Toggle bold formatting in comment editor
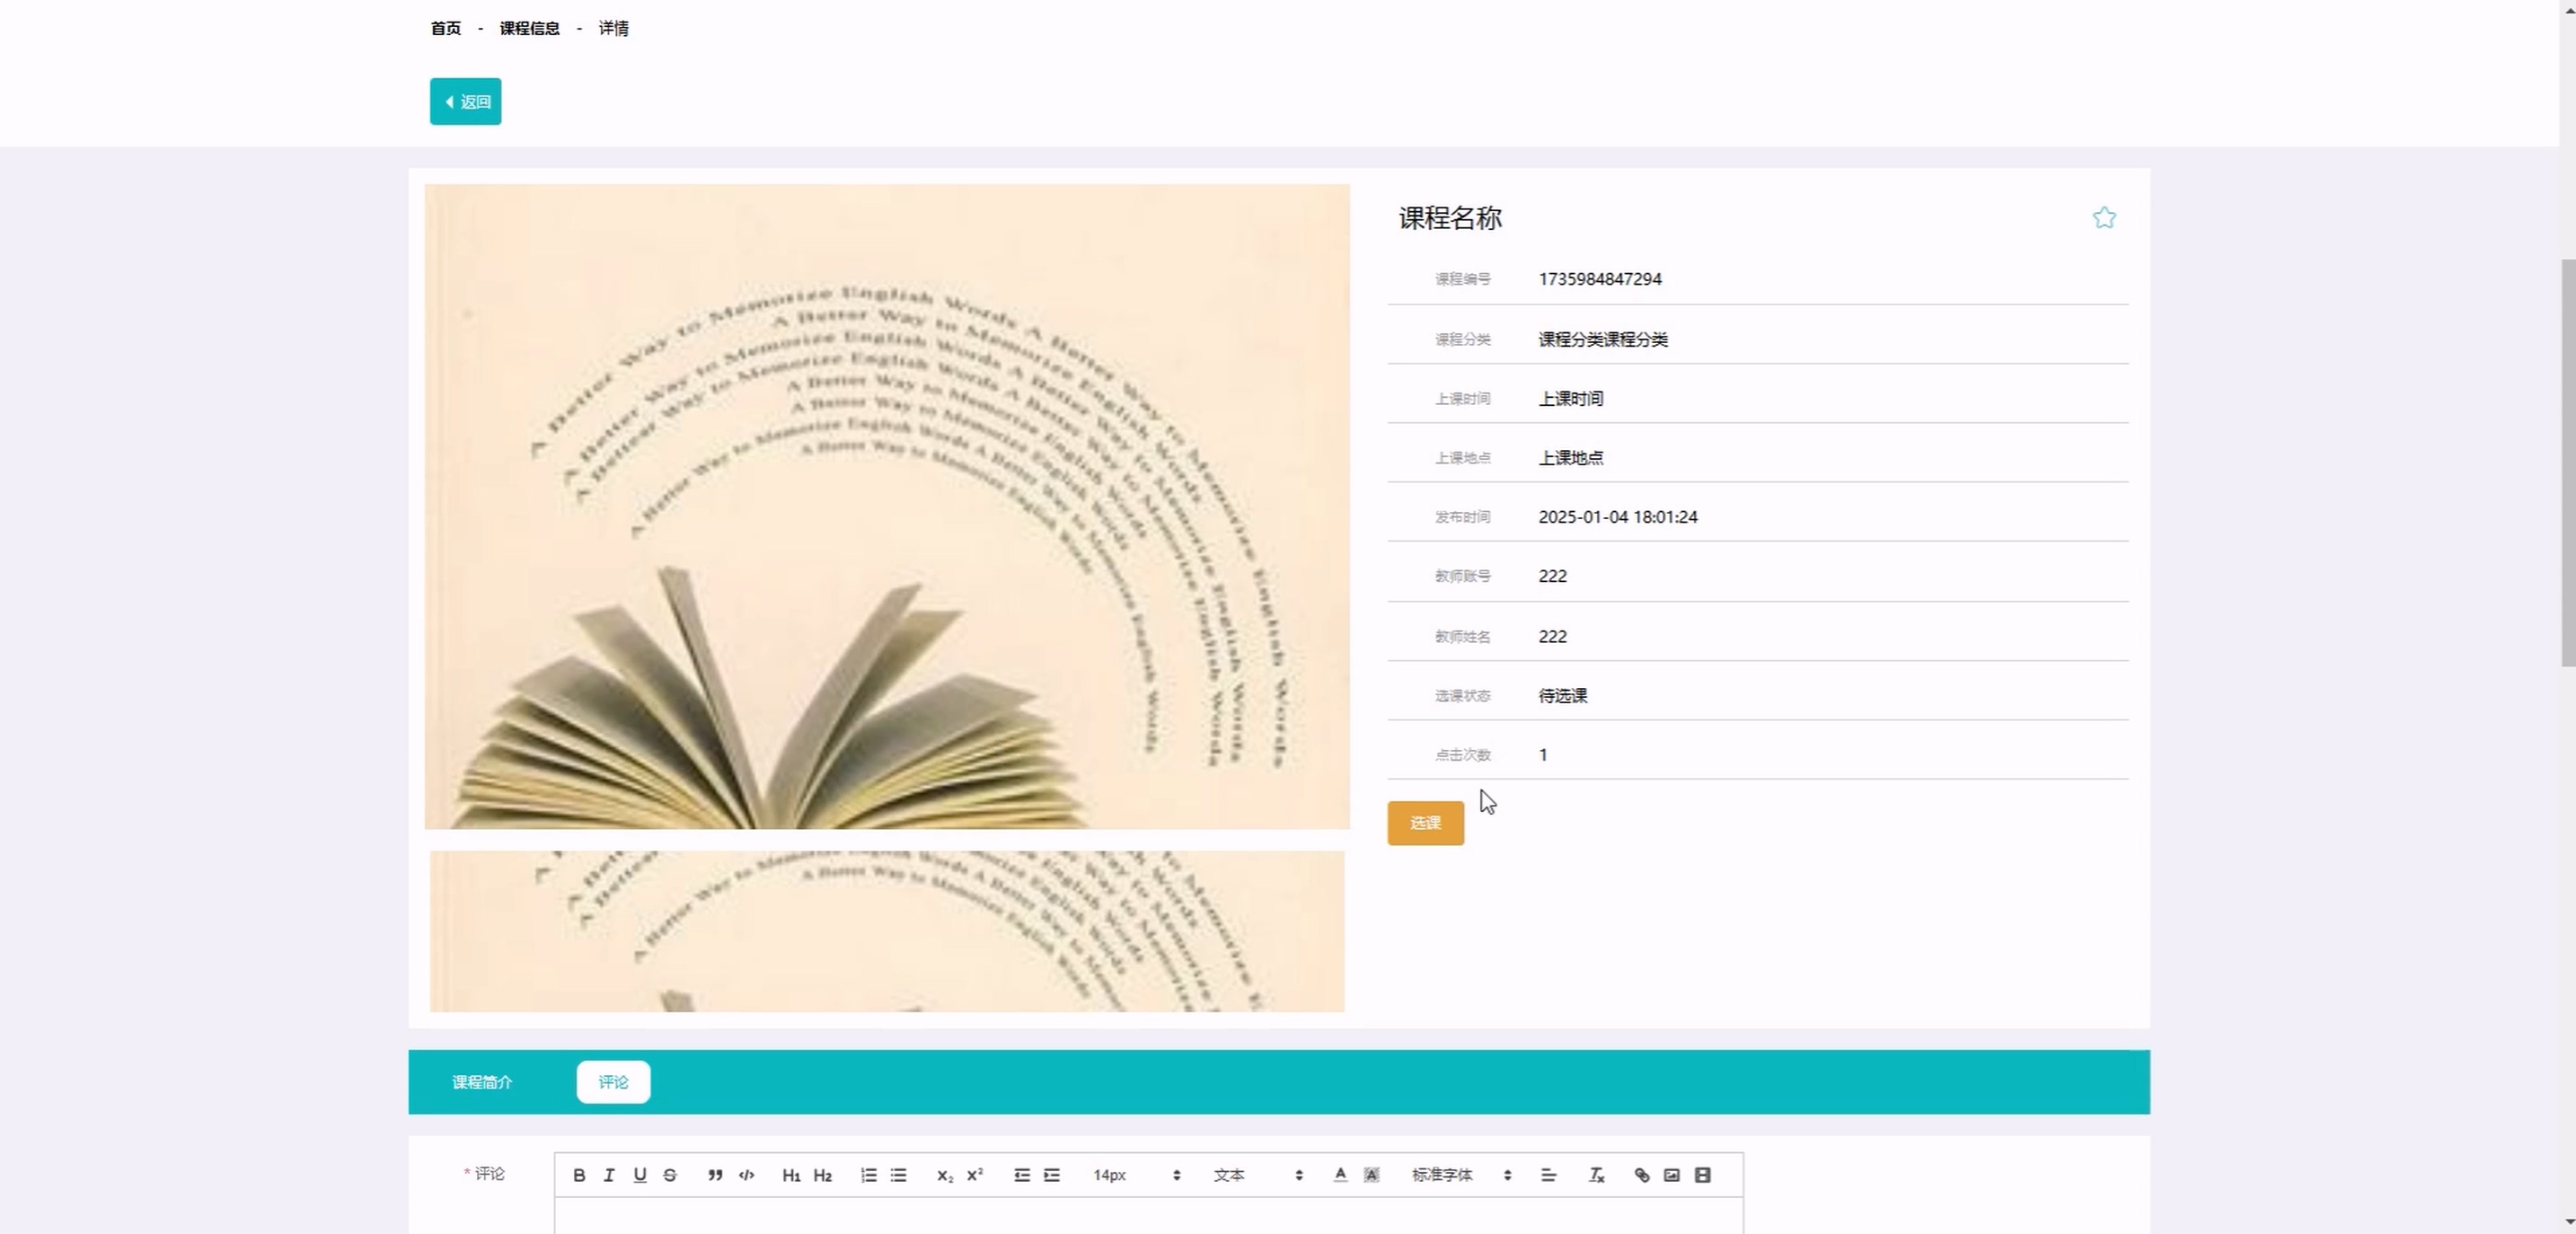Viewport: 2576px width, 1234px height. point(579,1175)
